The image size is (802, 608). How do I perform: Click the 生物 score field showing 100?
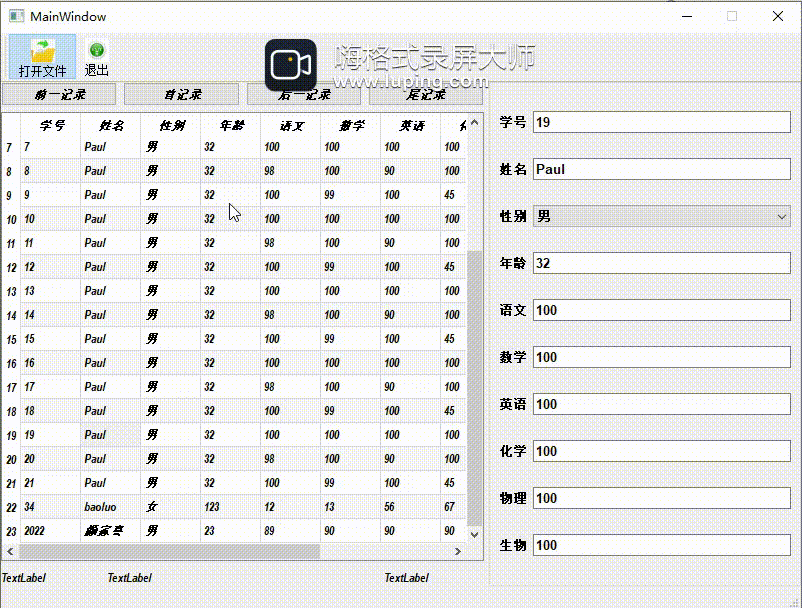[660, 545]
